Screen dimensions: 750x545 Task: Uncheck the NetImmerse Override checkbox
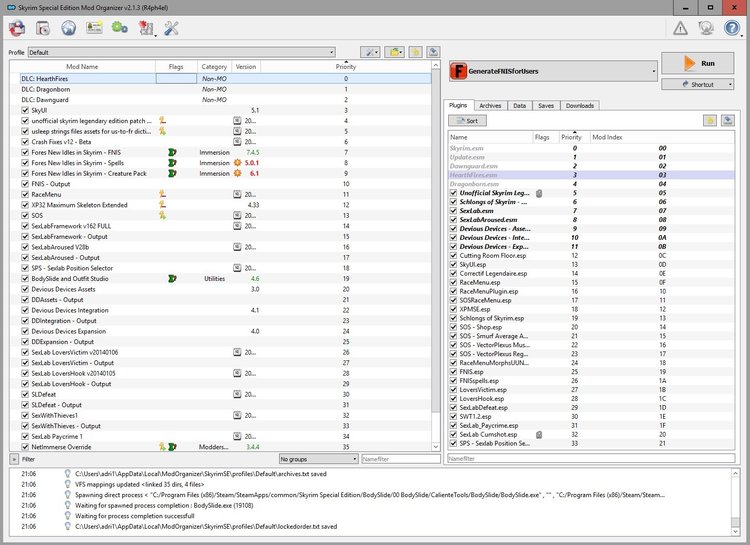click(x=25, y=447)
